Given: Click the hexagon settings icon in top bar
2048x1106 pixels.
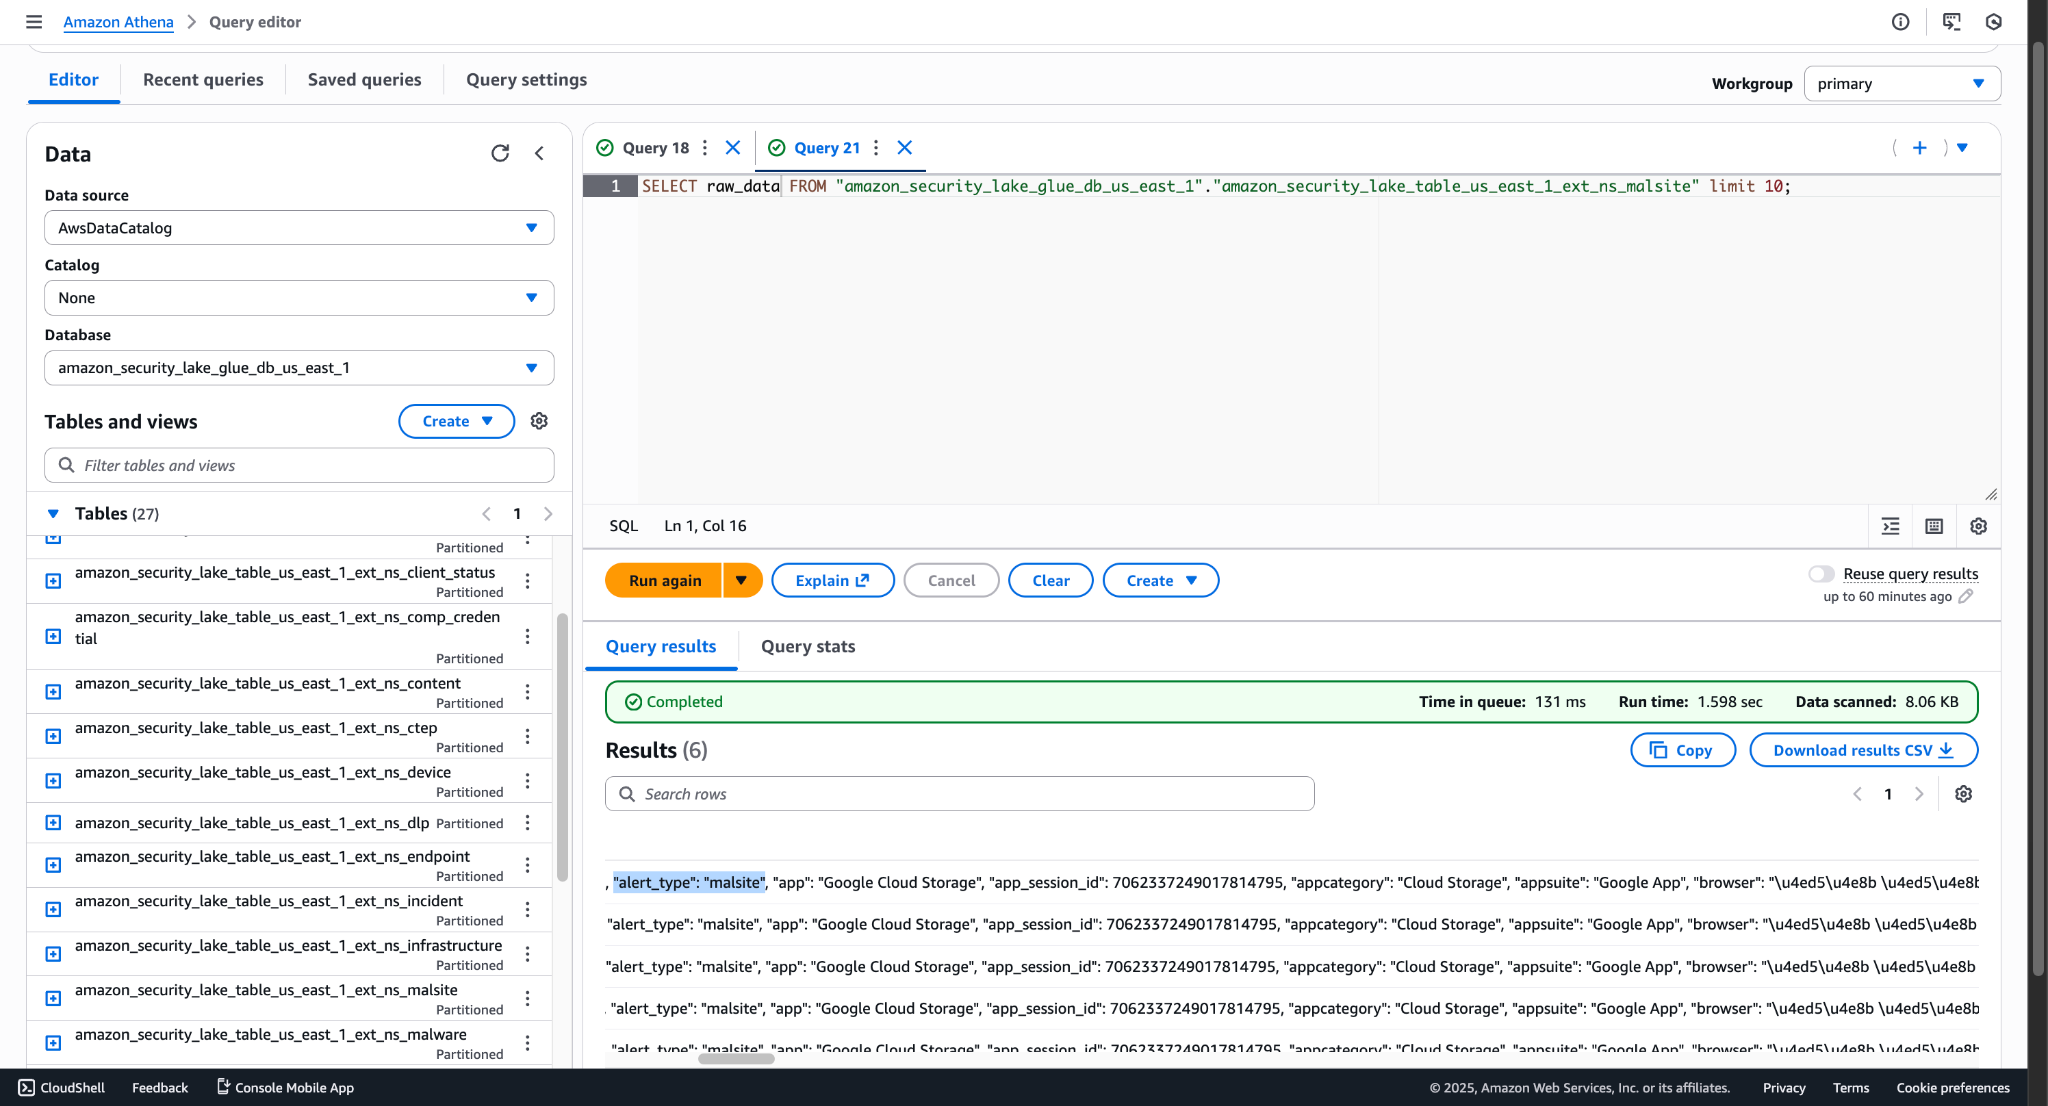Looking at the screenshot, I should (1993, 22).
